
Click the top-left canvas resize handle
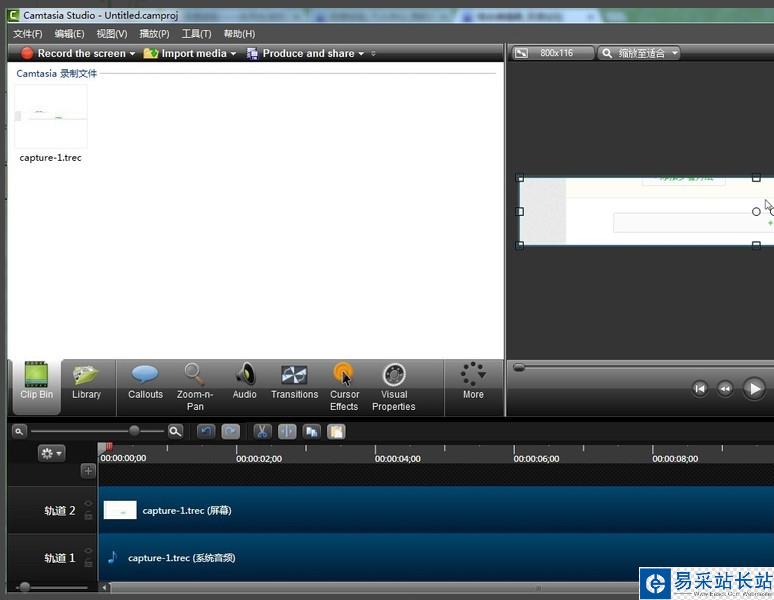click(x=519, y=178)
